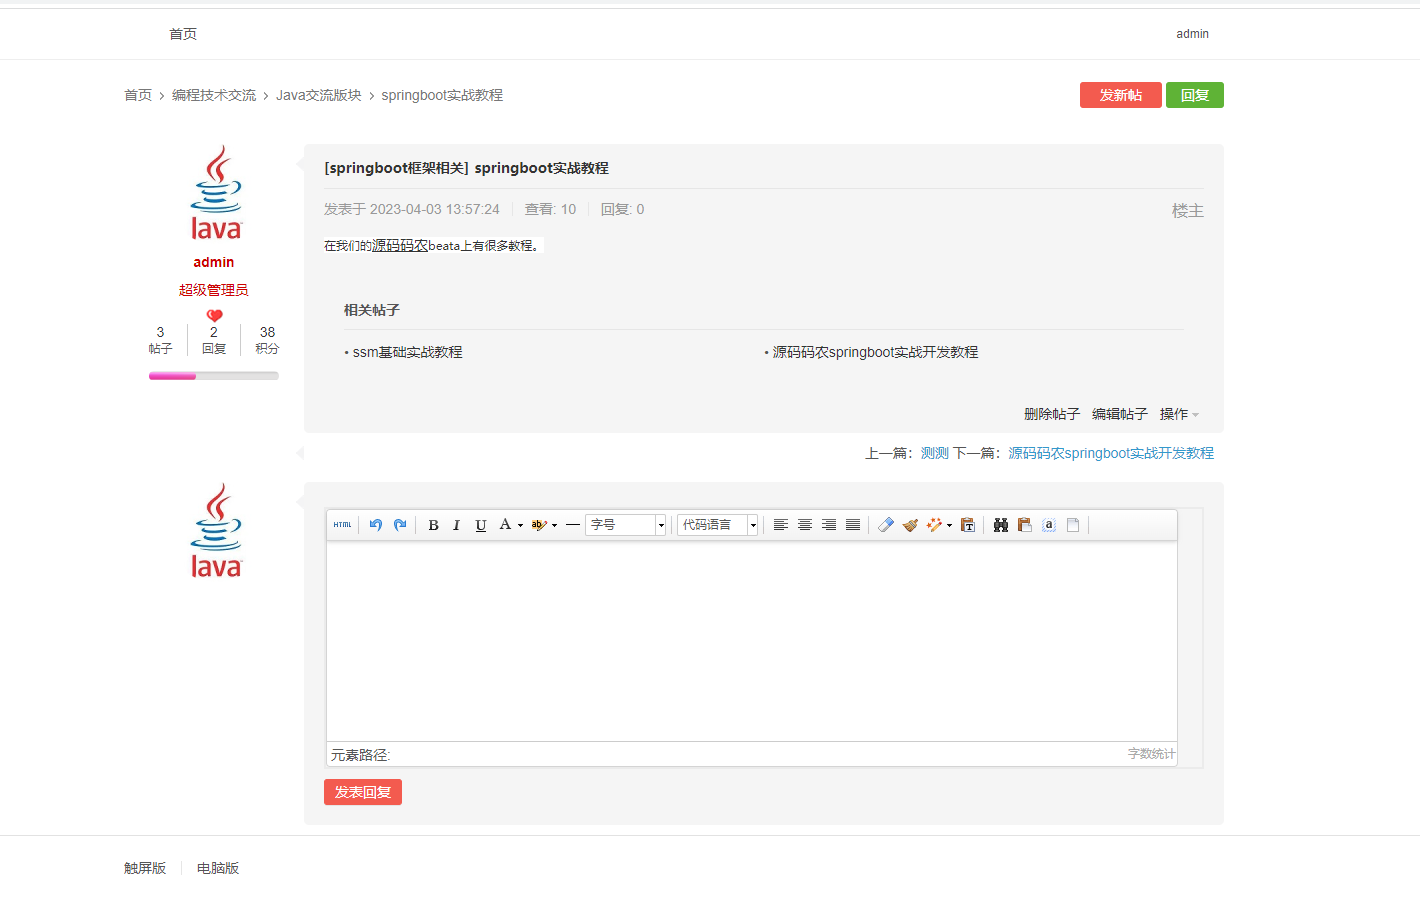
Task: Click the blank document icon
Action: [x=1073, y=525]
